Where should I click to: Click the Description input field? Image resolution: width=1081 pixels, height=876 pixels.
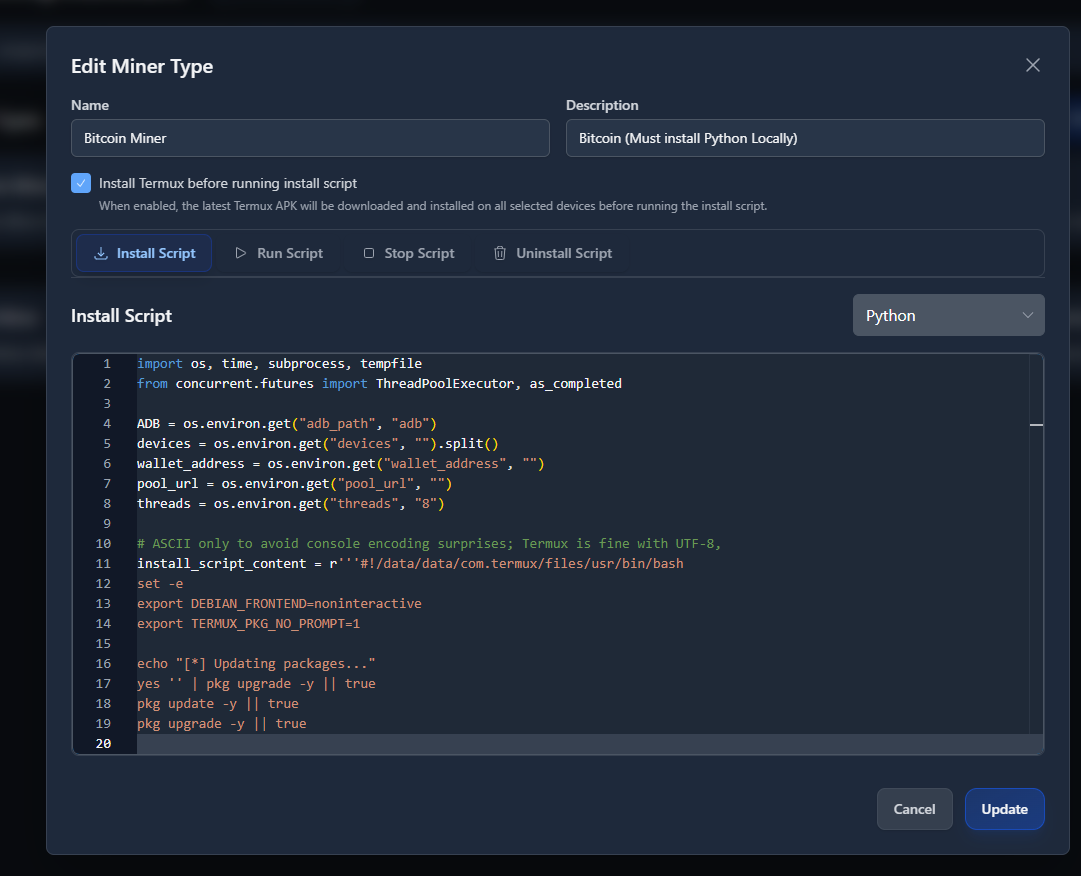(x=805, y=139)
